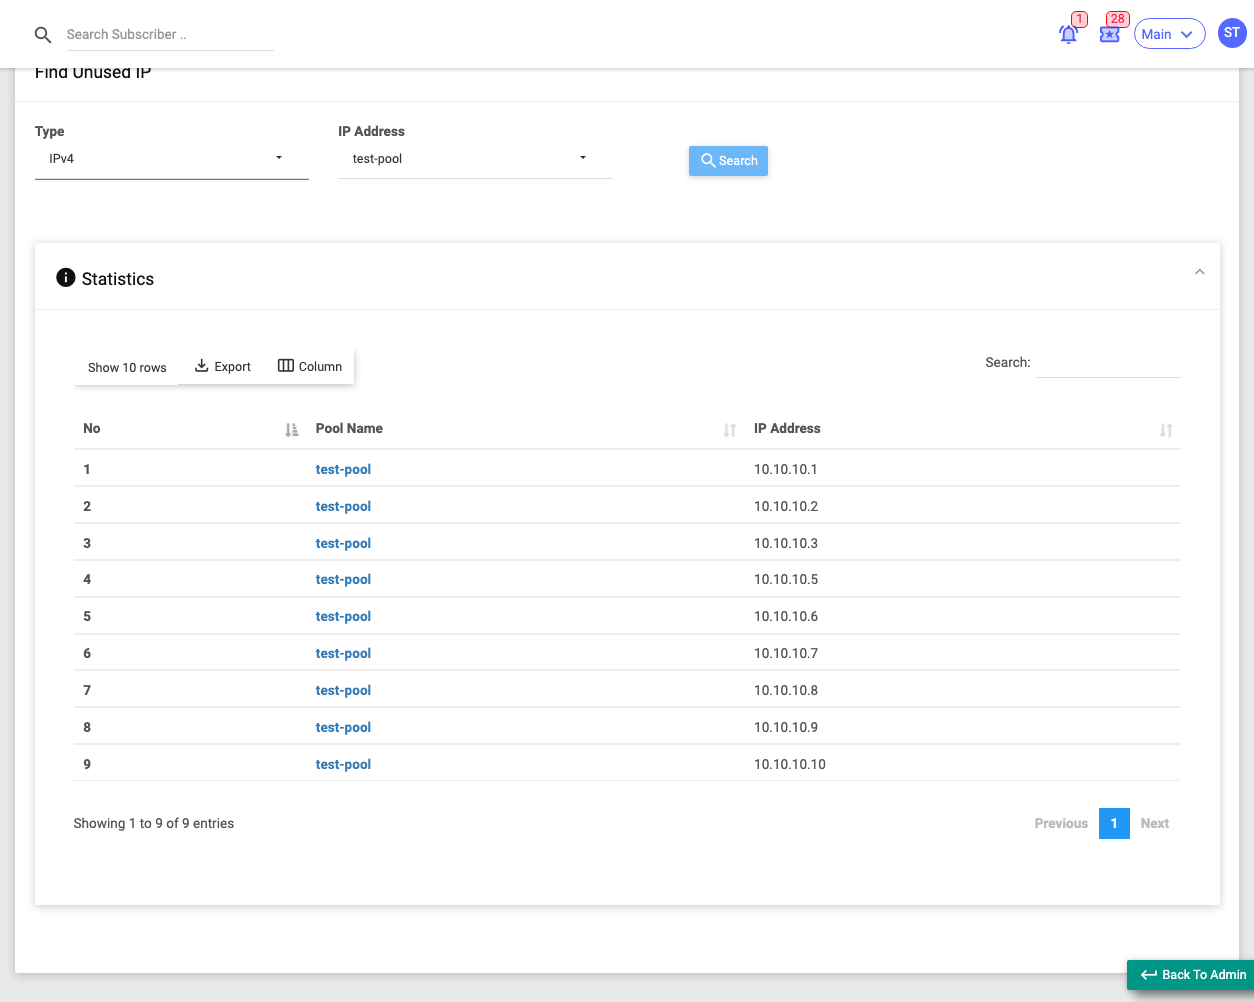This screenshot has height=1002, width=1254.
Task: Open the Show 10 rows selector
Action: [127, 367]
